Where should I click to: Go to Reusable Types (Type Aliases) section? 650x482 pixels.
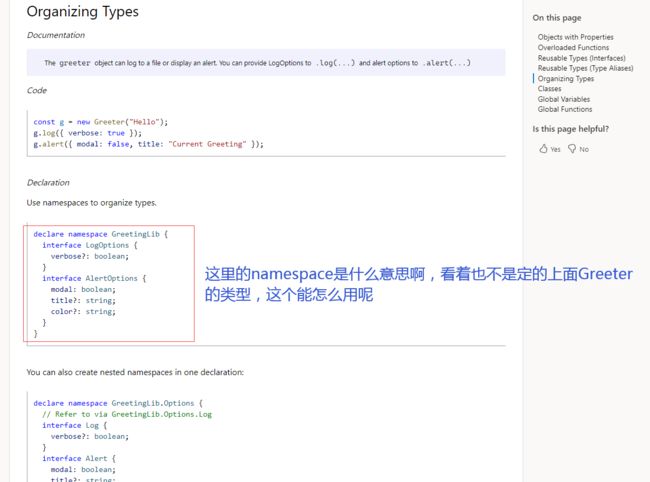pos(585,68)
